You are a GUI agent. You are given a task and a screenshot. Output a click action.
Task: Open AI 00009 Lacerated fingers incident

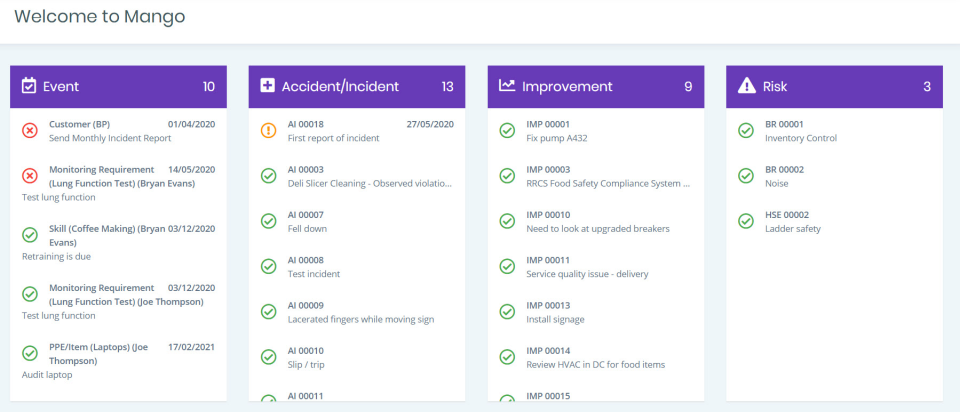click(x=360, y=312)
